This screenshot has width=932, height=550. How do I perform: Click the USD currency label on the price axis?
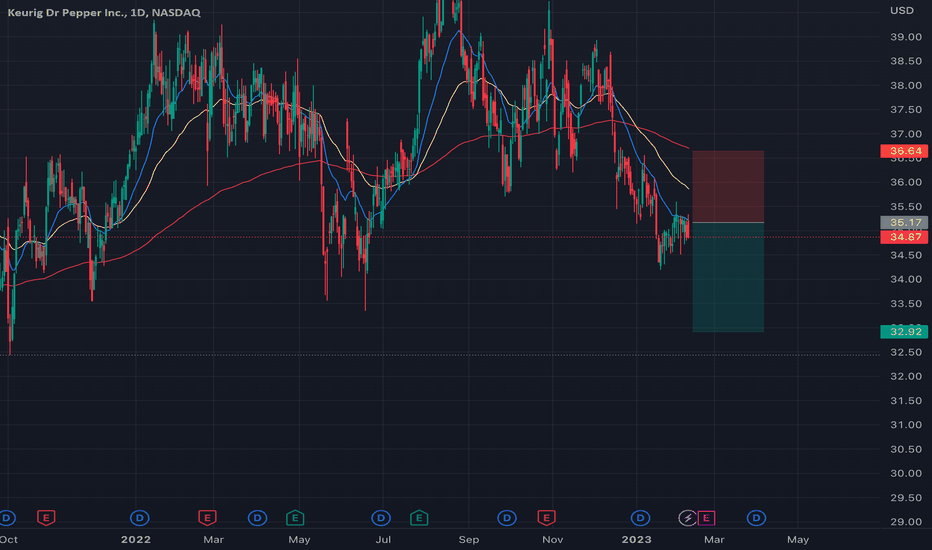pyautogui.click(x=902, y=11)
